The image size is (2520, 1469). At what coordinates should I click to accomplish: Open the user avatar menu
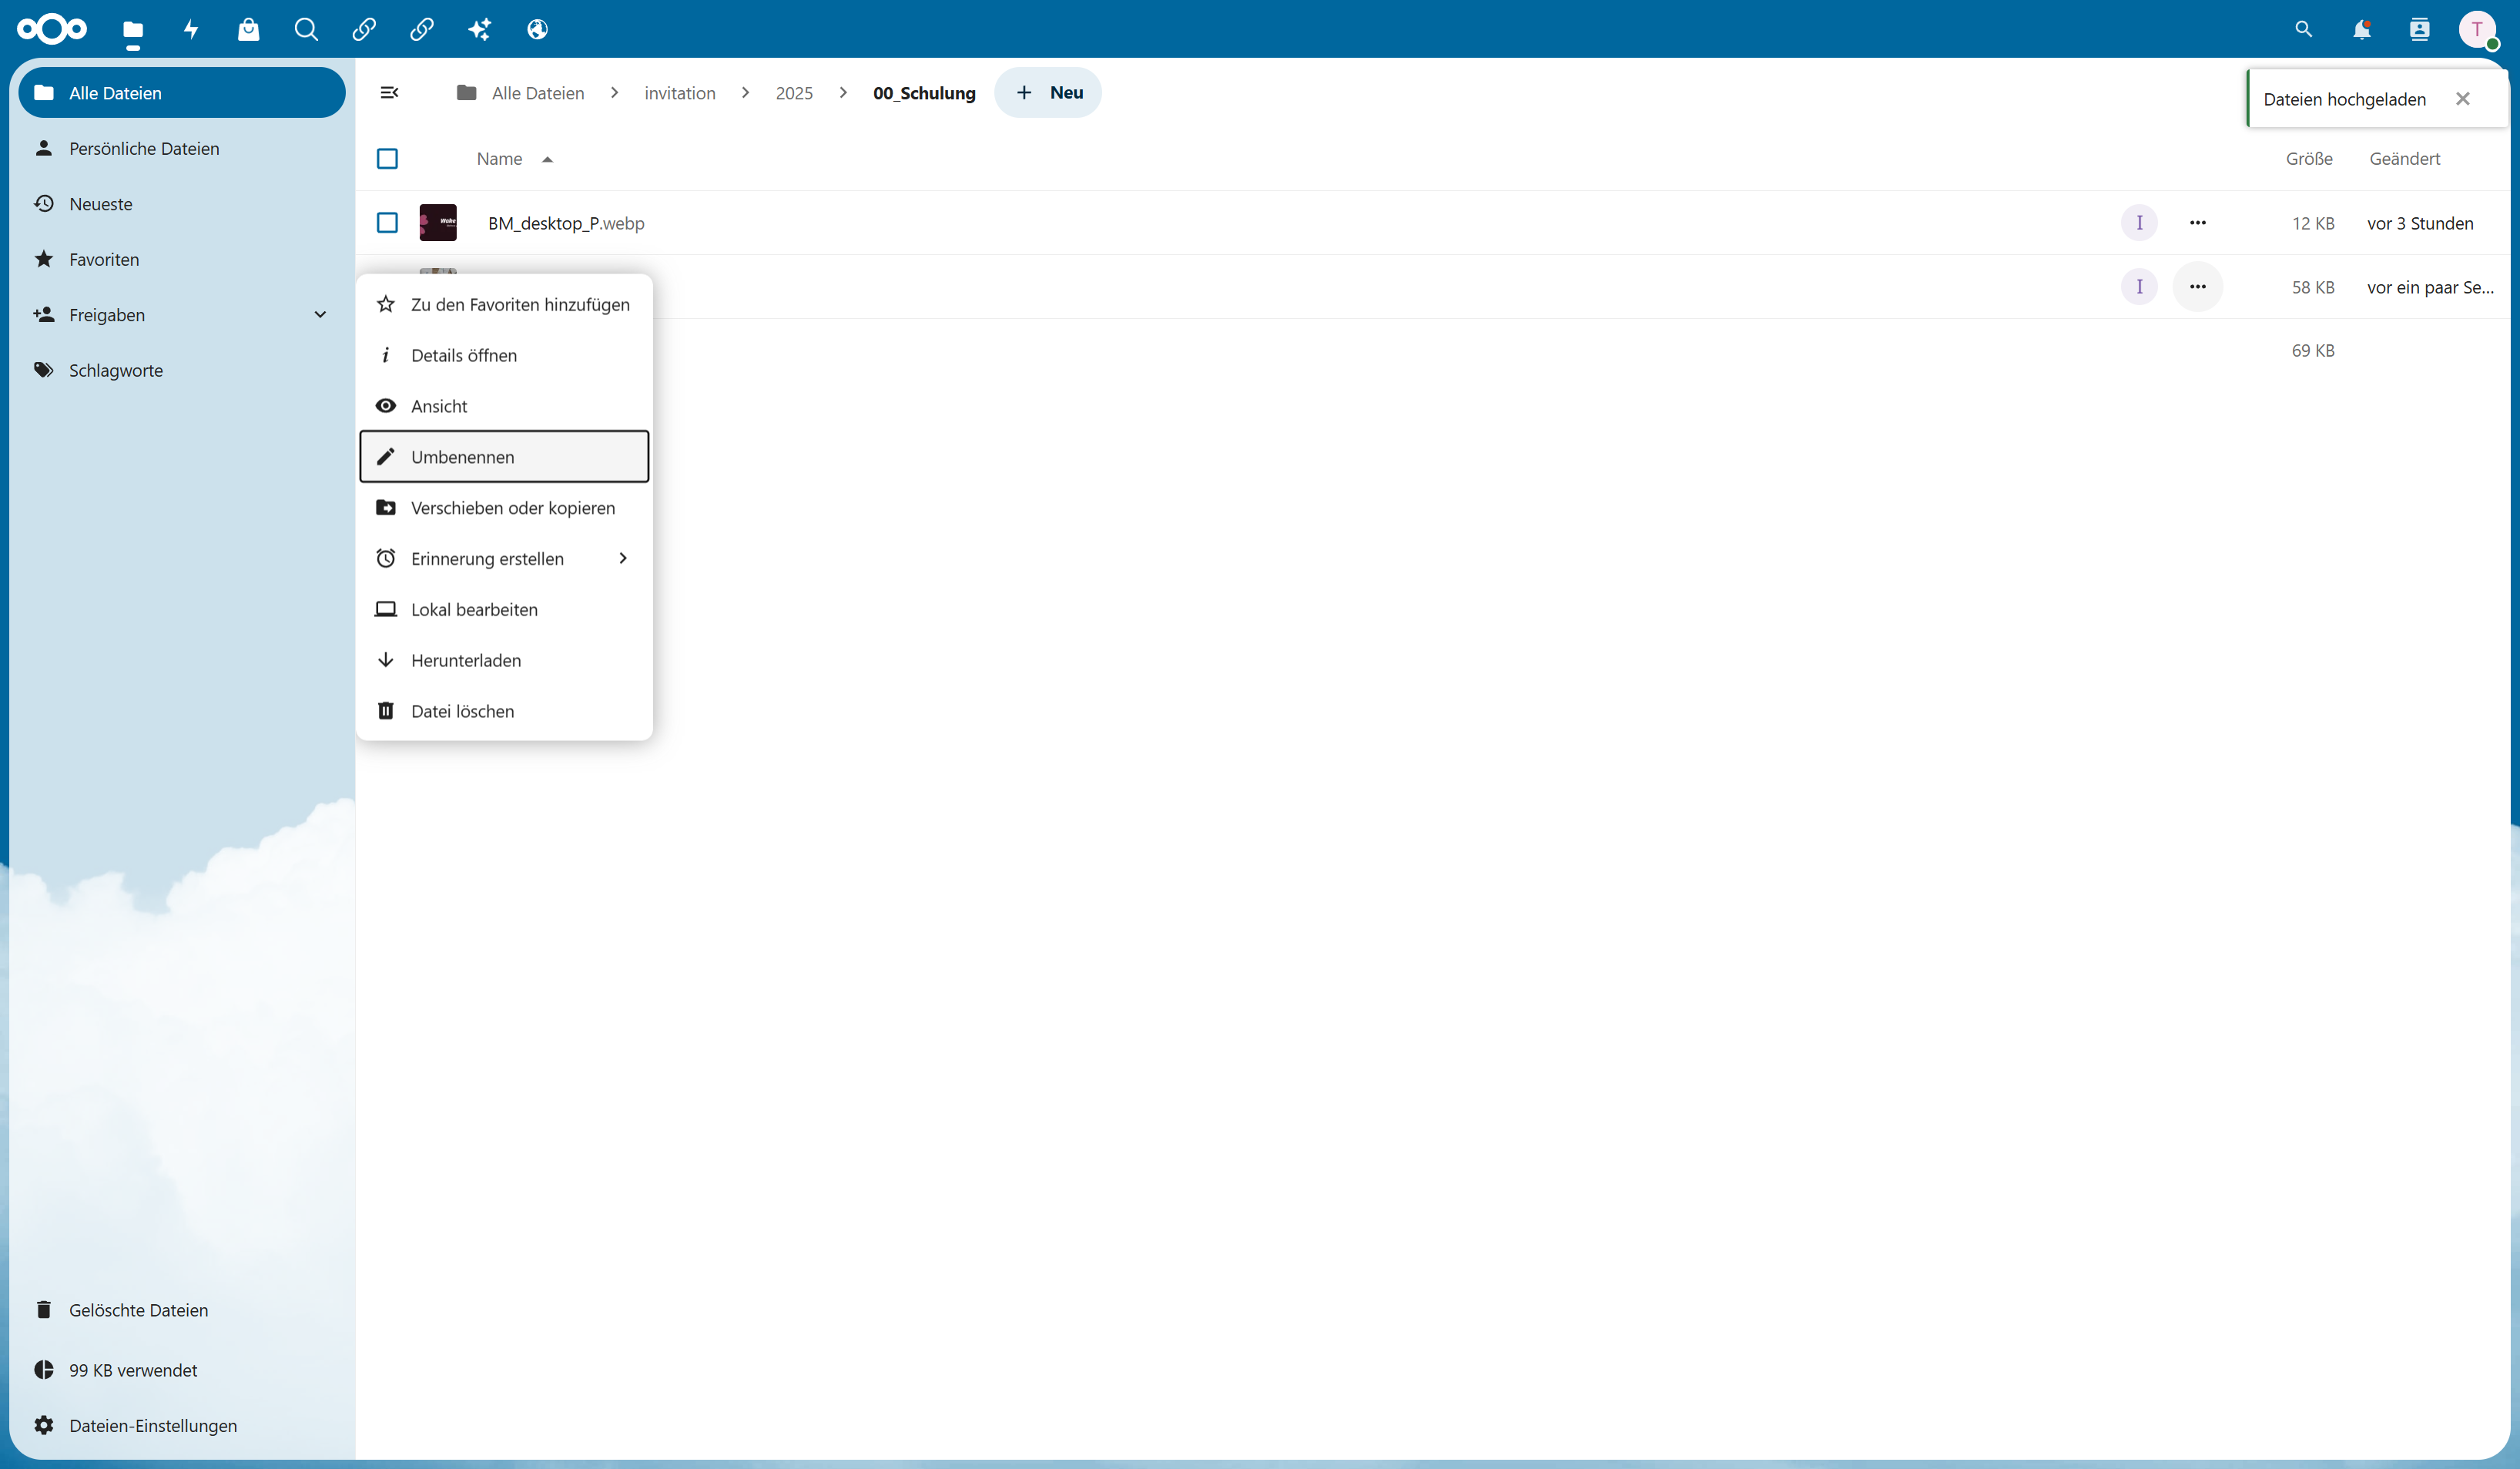pos(2477,30)
